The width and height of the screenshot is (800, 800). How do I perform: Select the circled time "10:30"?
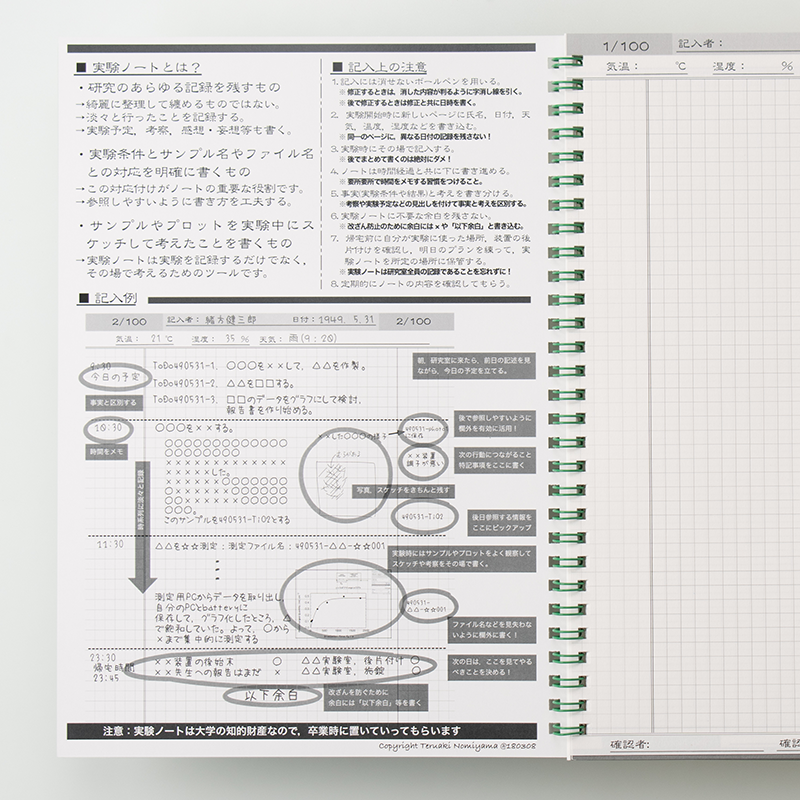pos(108,428)
